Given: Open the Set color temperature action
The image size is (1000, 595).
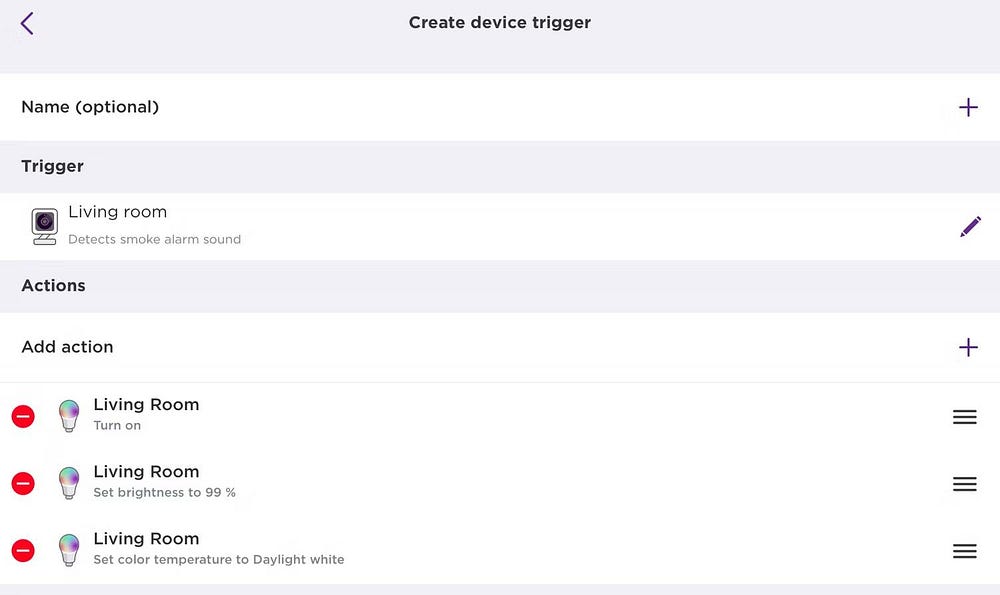Looking at the screenshot, I should coord(218,548).
